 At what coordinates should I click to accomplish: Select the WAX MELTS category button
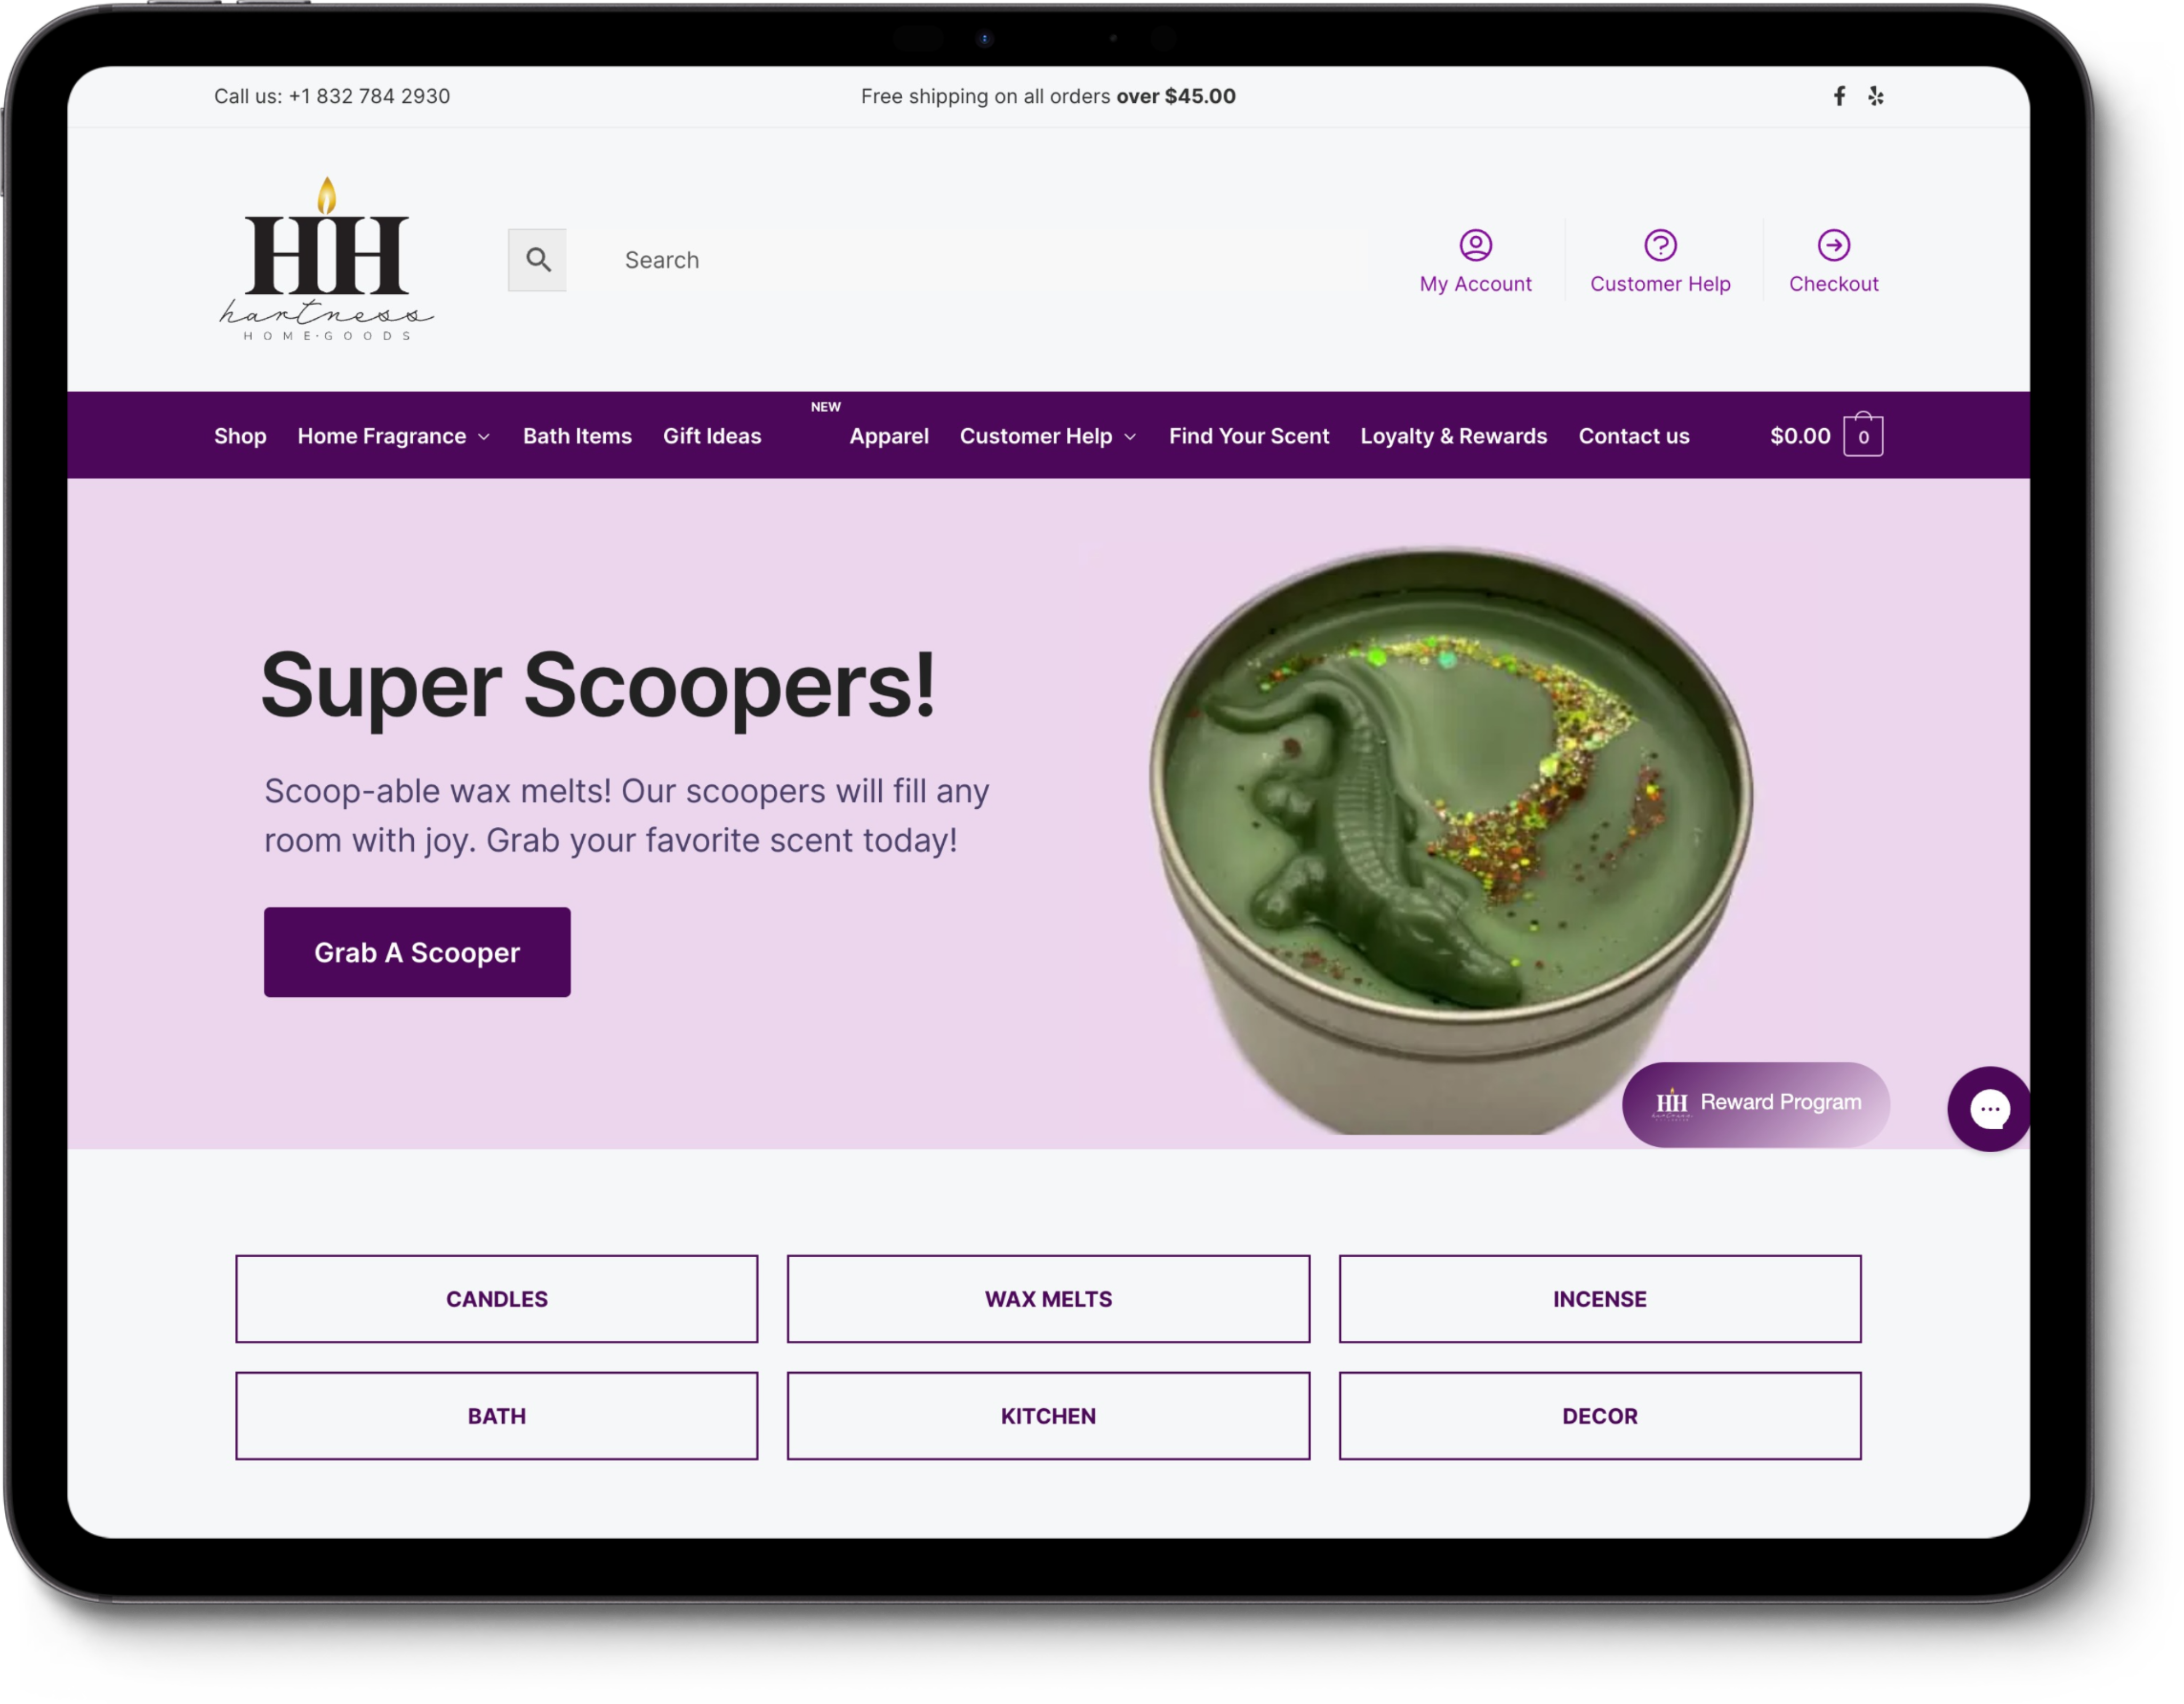point(1048,1299)
